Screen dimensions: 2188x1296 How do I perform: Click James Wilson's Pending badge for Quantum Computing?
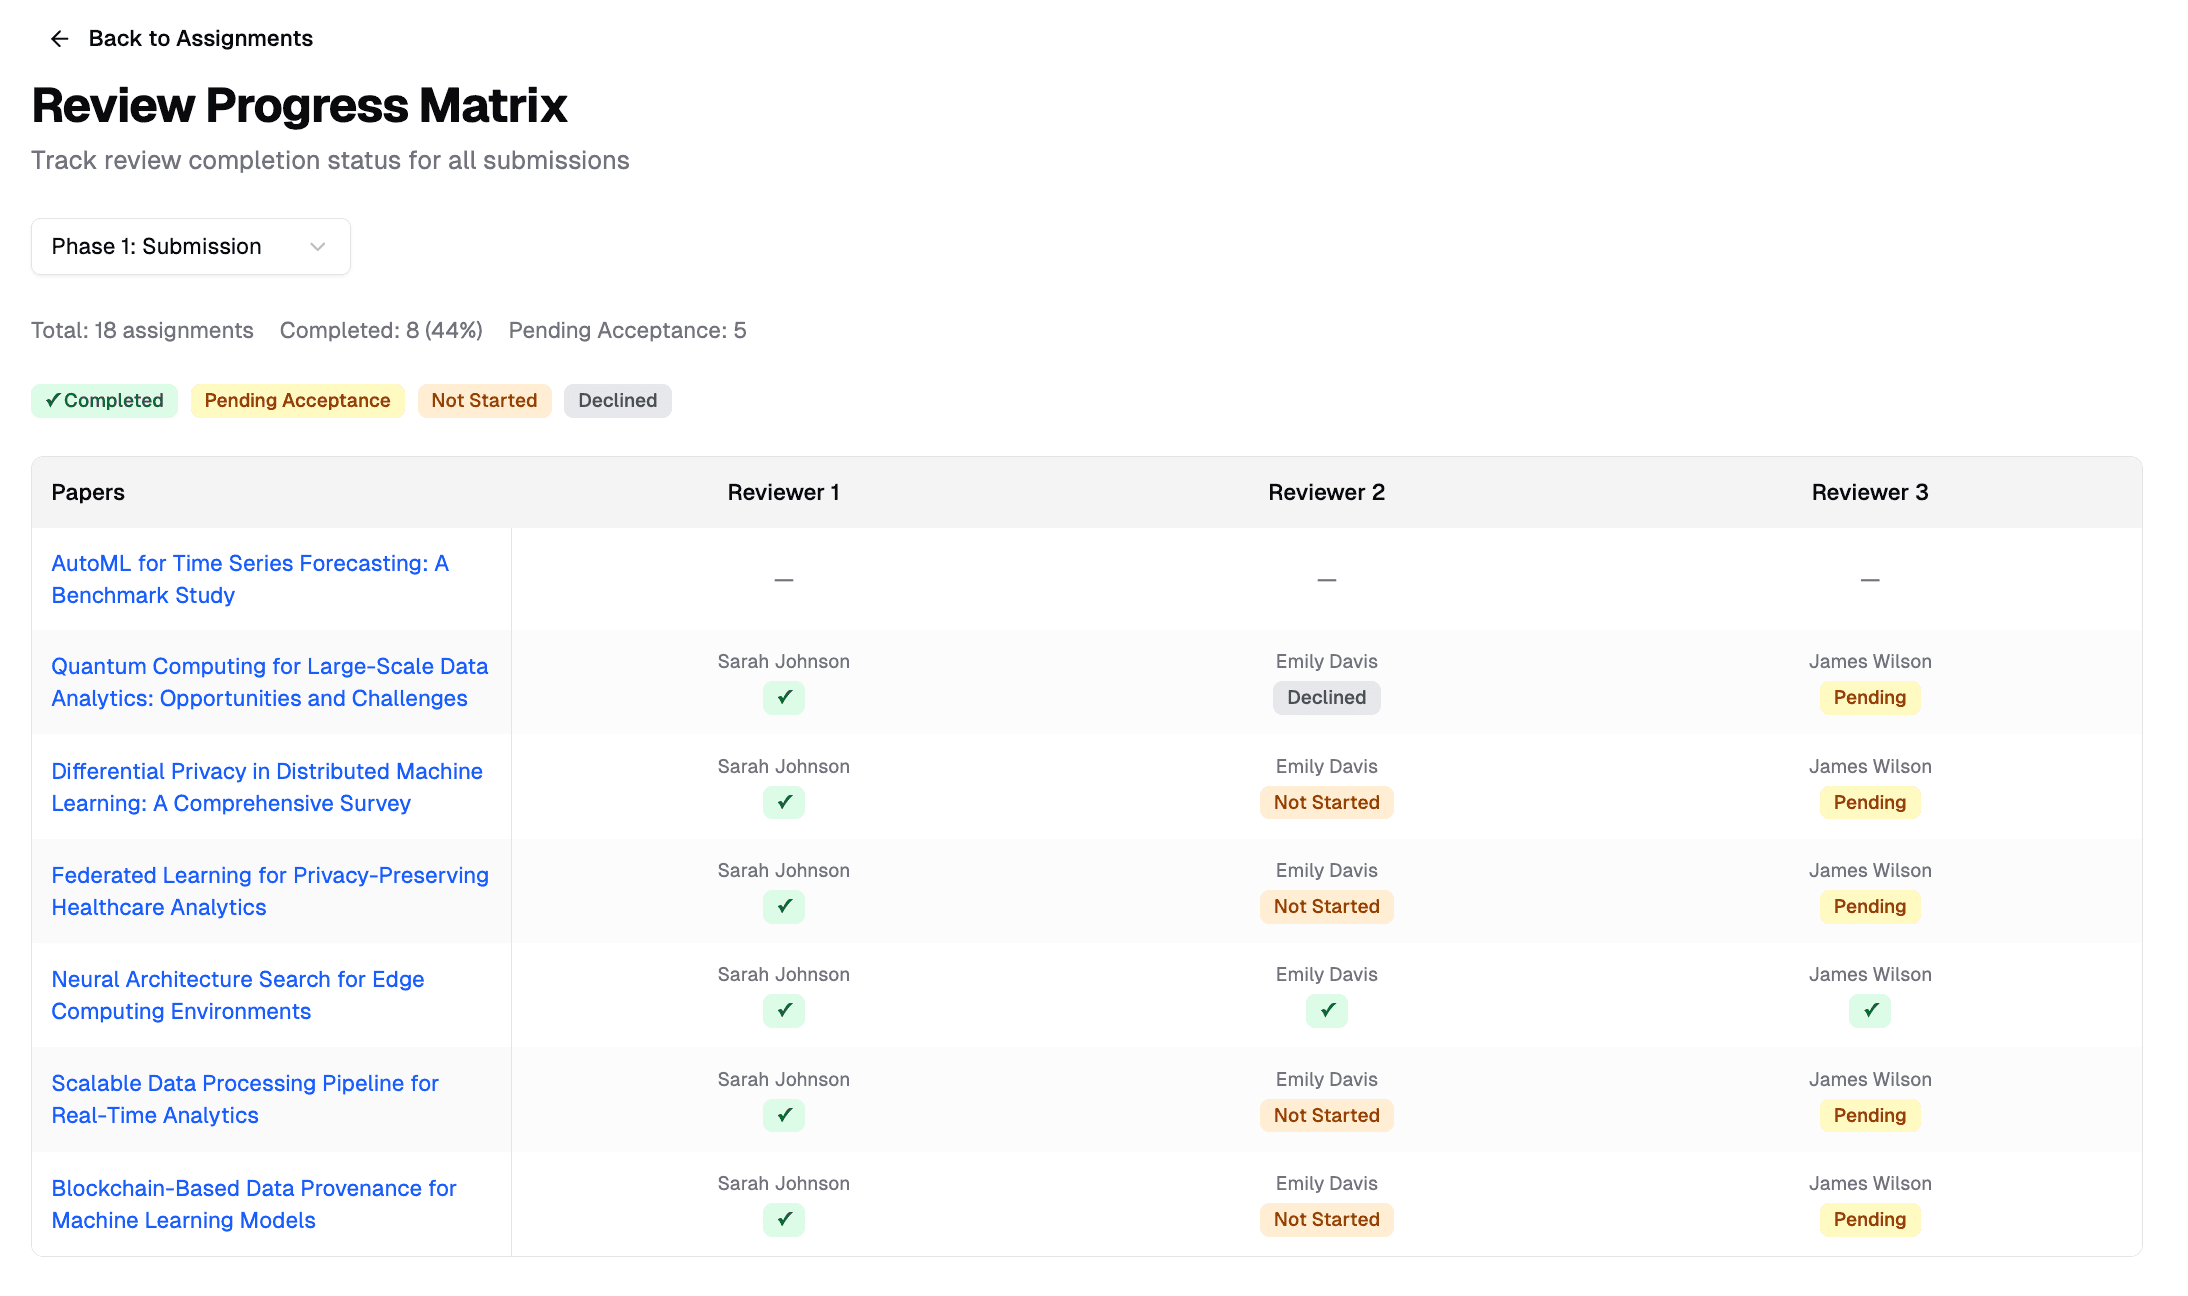(x=1869, y=698)
